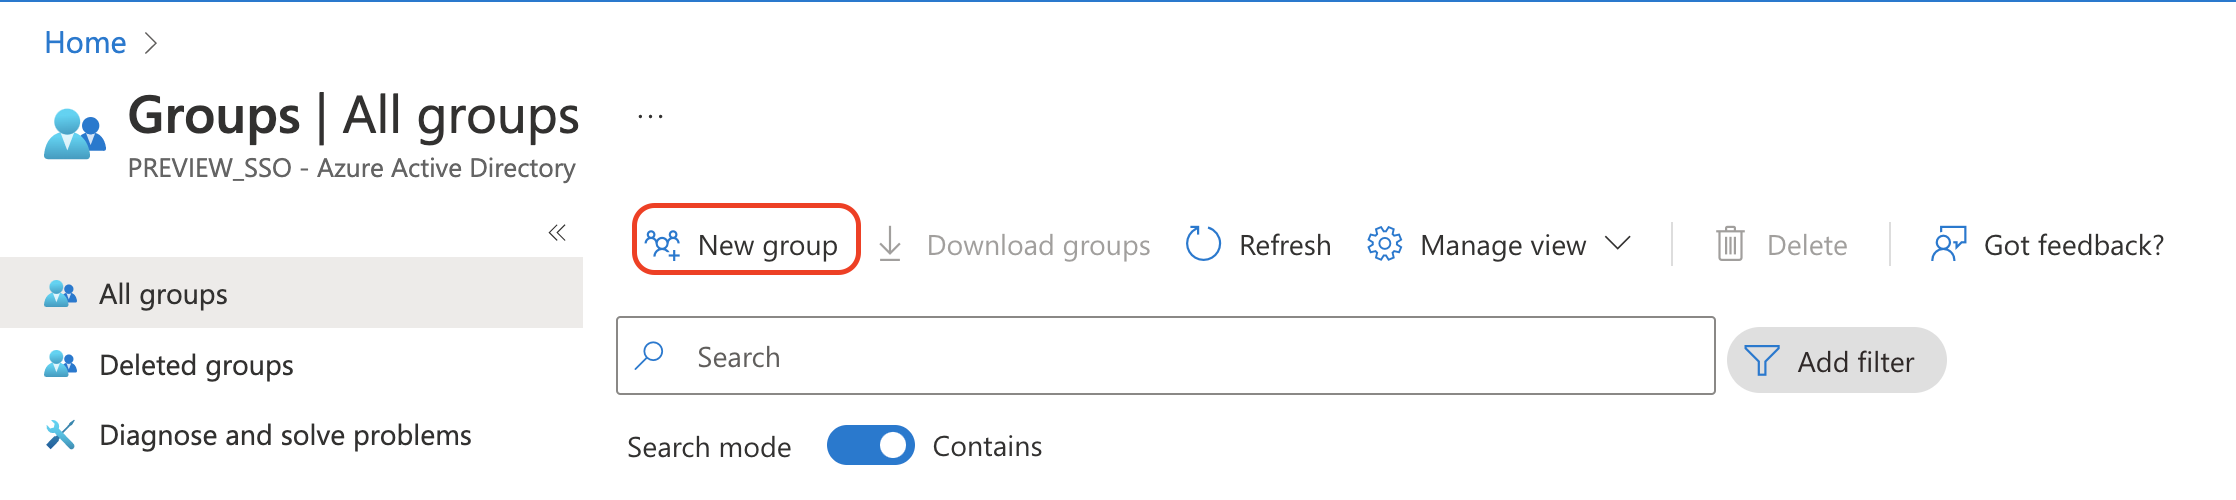
Task: Go to the Home breadcrumb link
Action: (85, 43)
